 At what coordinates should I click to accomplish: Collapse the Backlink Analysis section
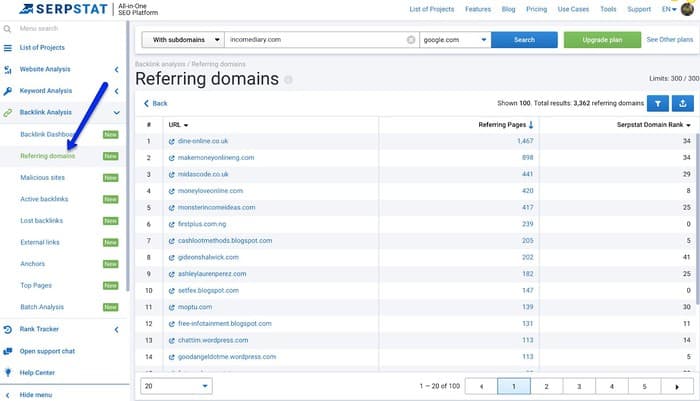tap(117, 113)
